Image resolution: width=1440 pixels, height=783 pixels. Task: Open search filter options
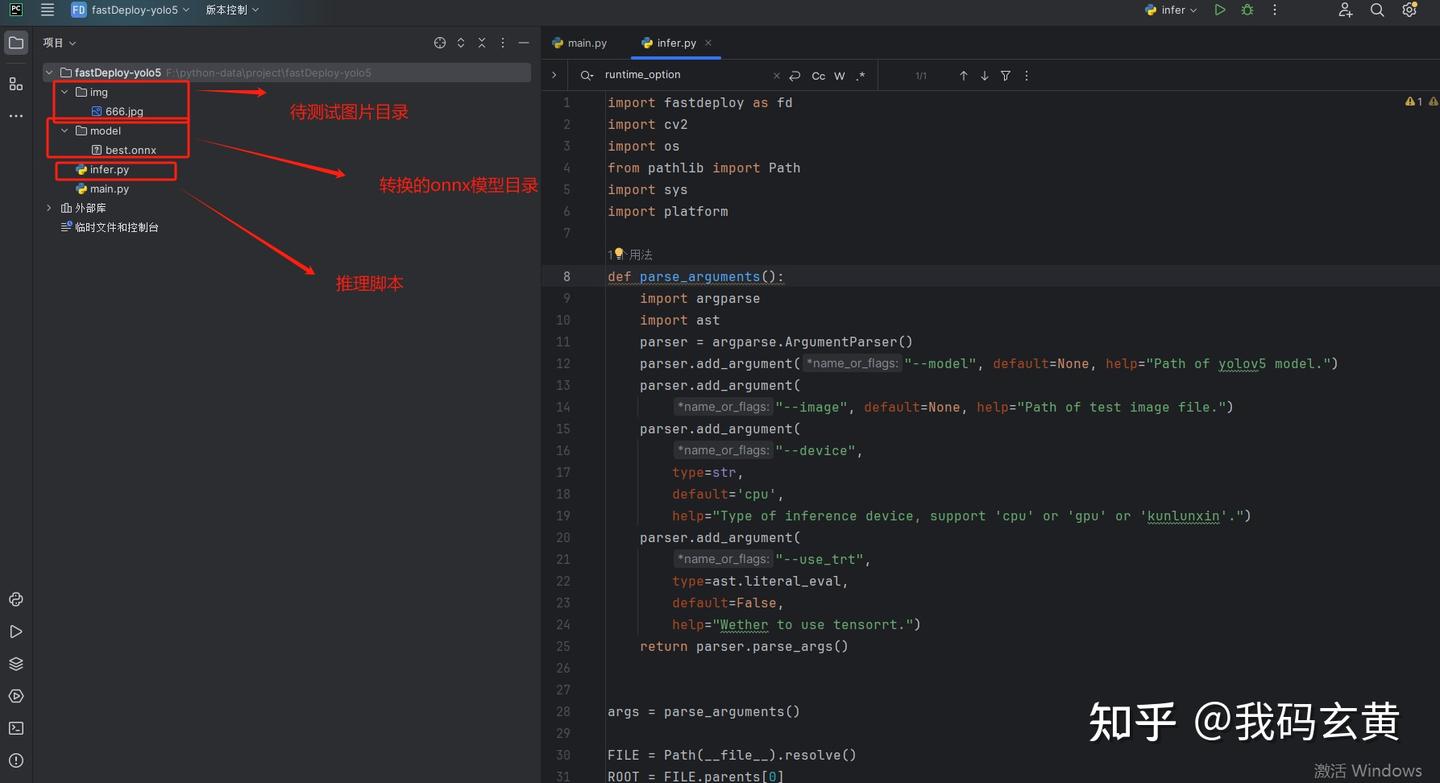point(1006,76)
